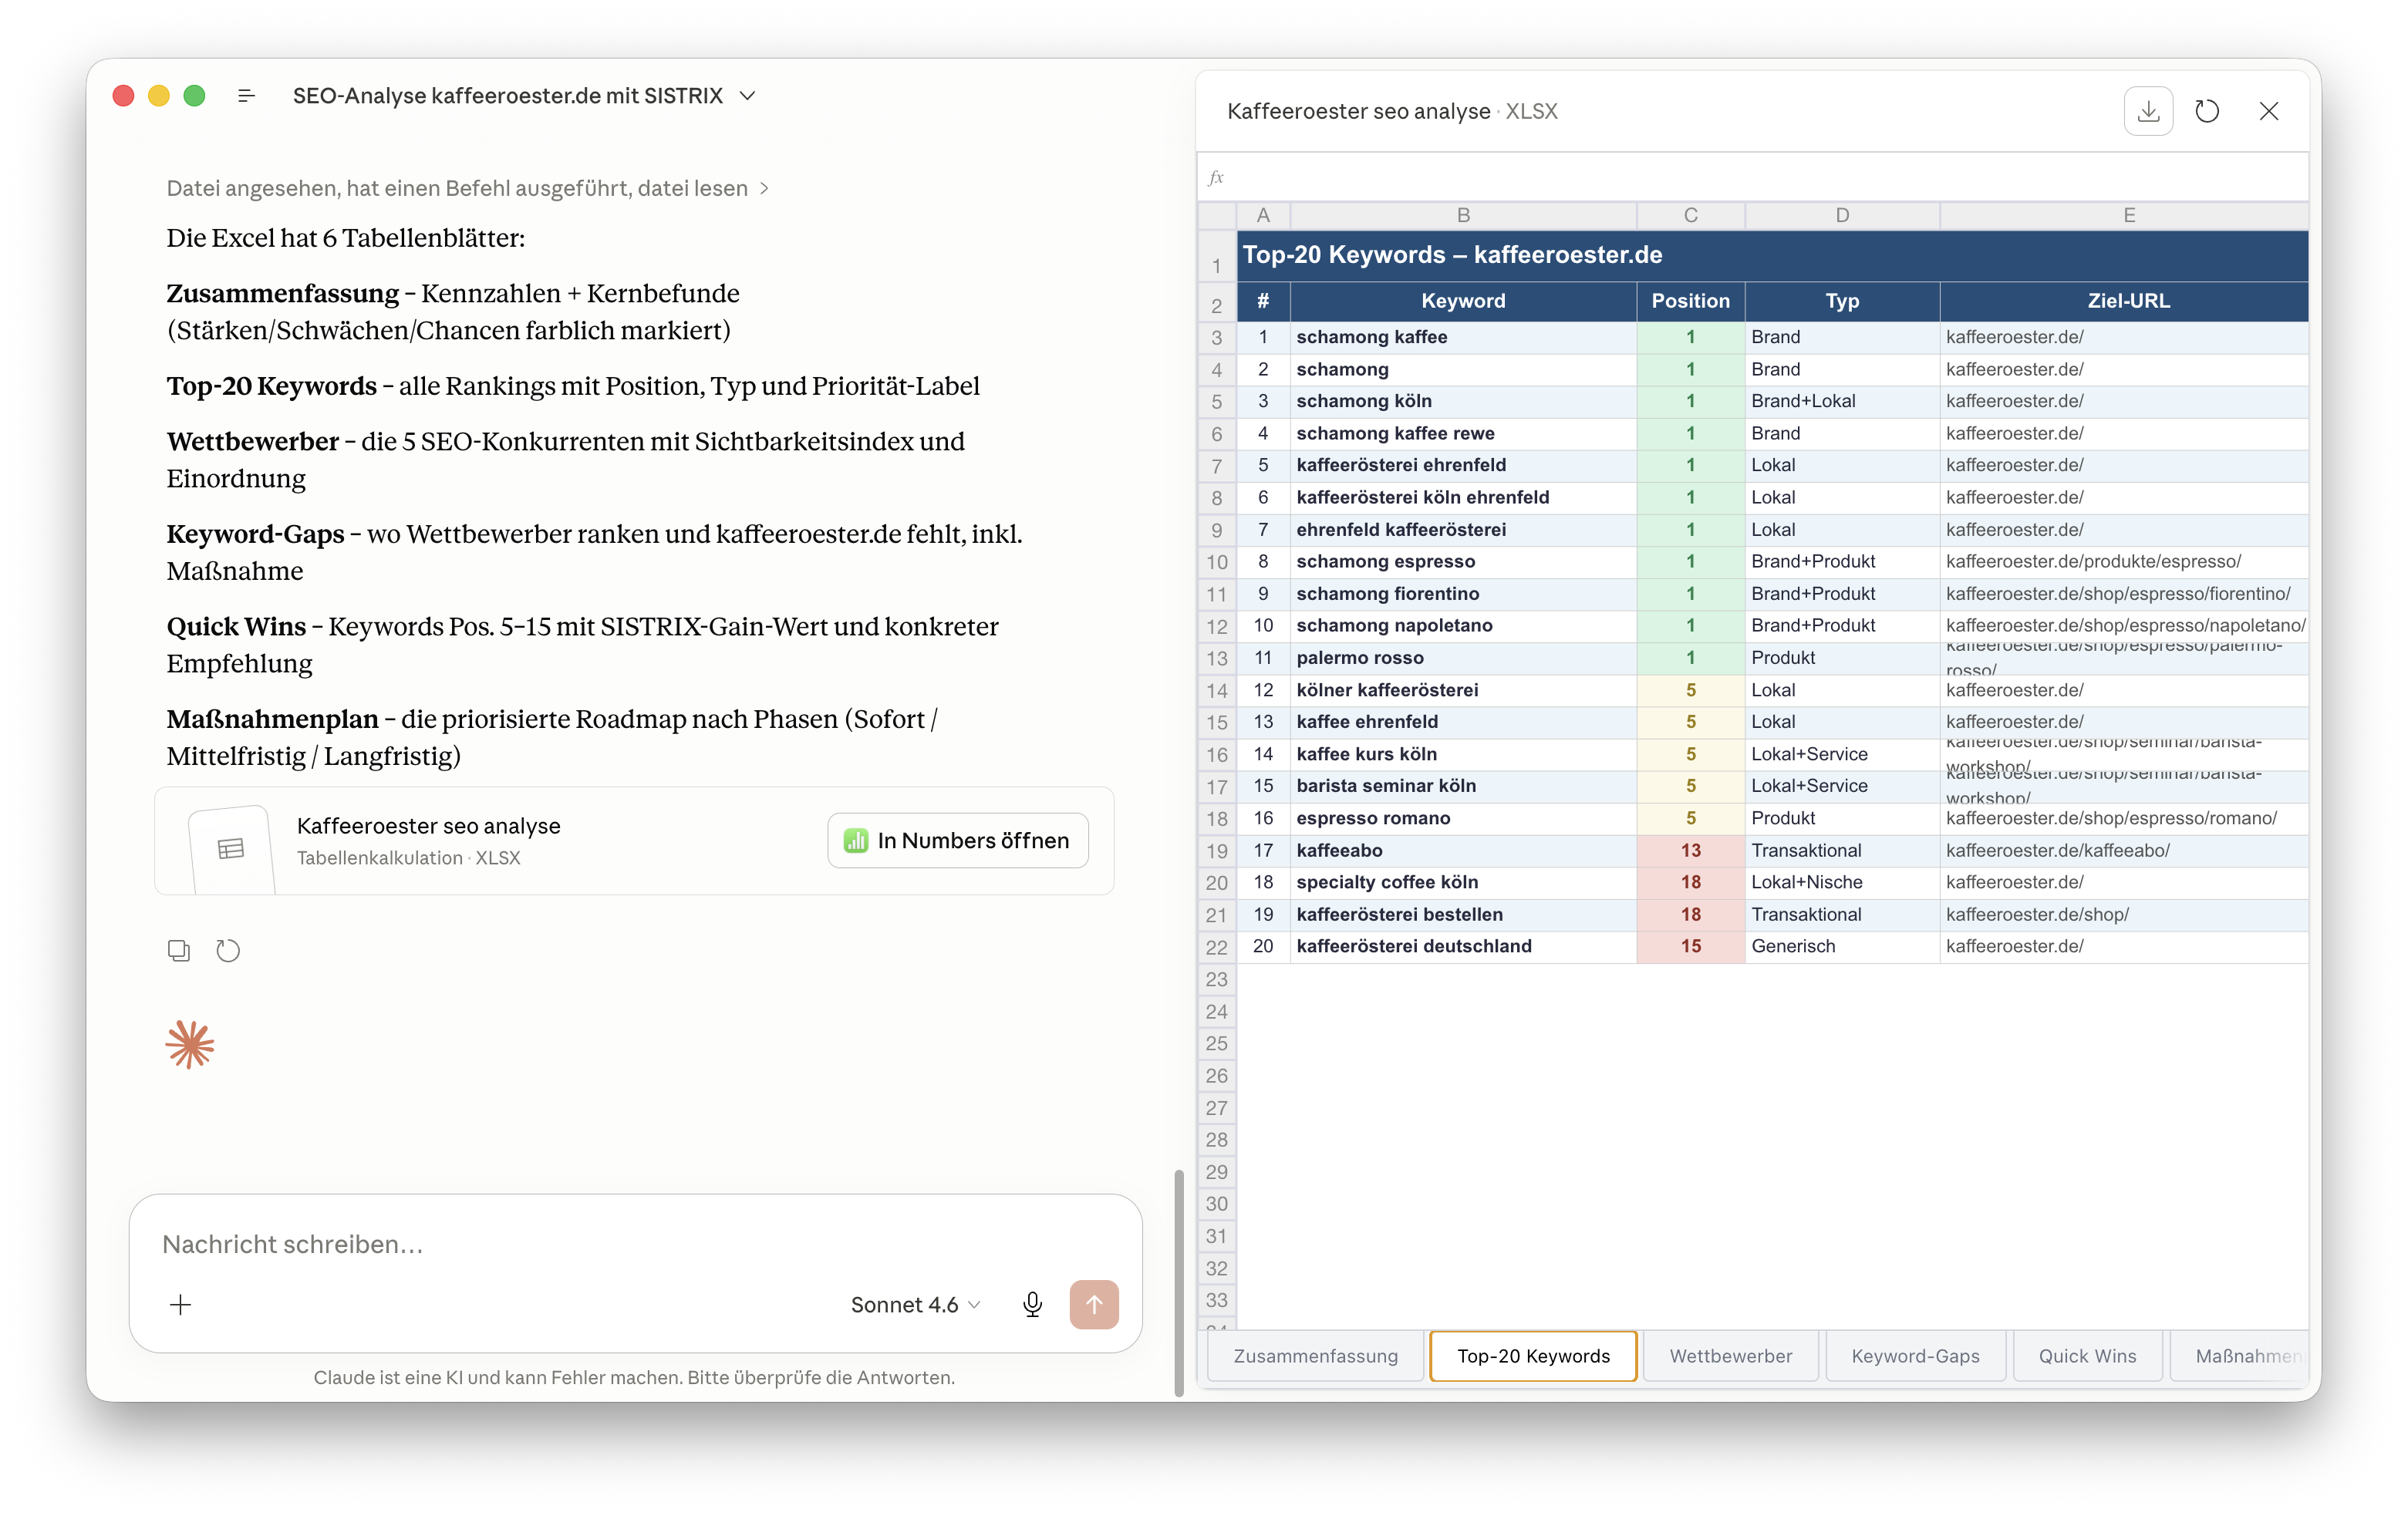
Task: Start voice input with microphone
Action: click(x=1033, y=1304)
